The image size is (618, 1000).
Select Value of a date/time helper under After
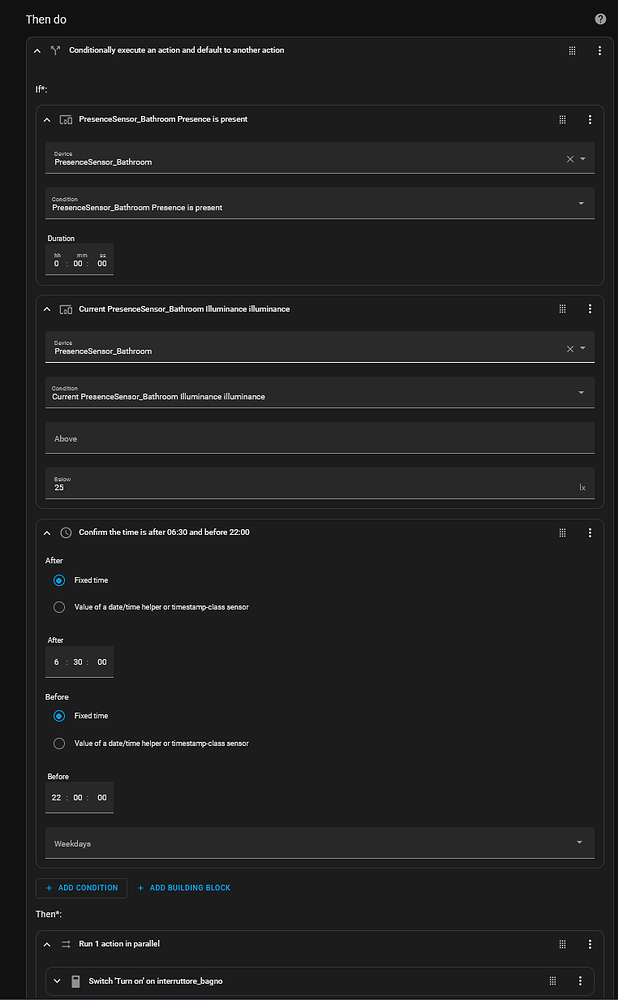[59, 607]
